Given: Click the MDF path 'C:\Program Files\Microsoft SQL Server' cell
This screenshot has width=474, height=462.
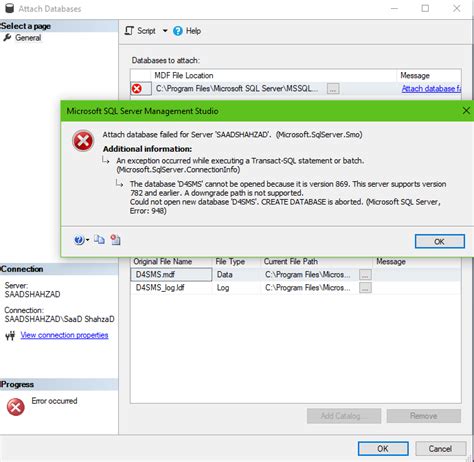Looking at the screenshot, I should (x=237, y=89).
